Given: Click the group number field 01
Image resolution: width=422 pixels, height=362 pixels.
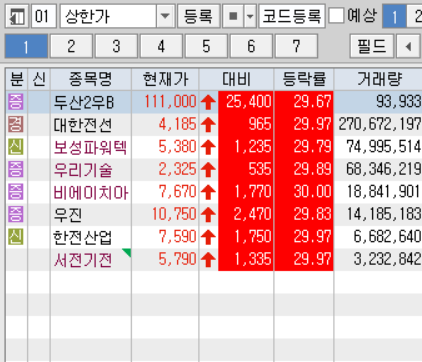Looking at the screenshot, I should coord(44,16).
